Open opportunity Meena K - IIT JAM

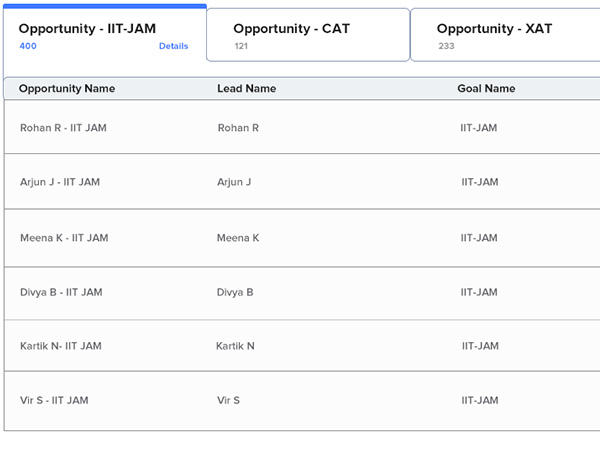[x=64, y=238]
